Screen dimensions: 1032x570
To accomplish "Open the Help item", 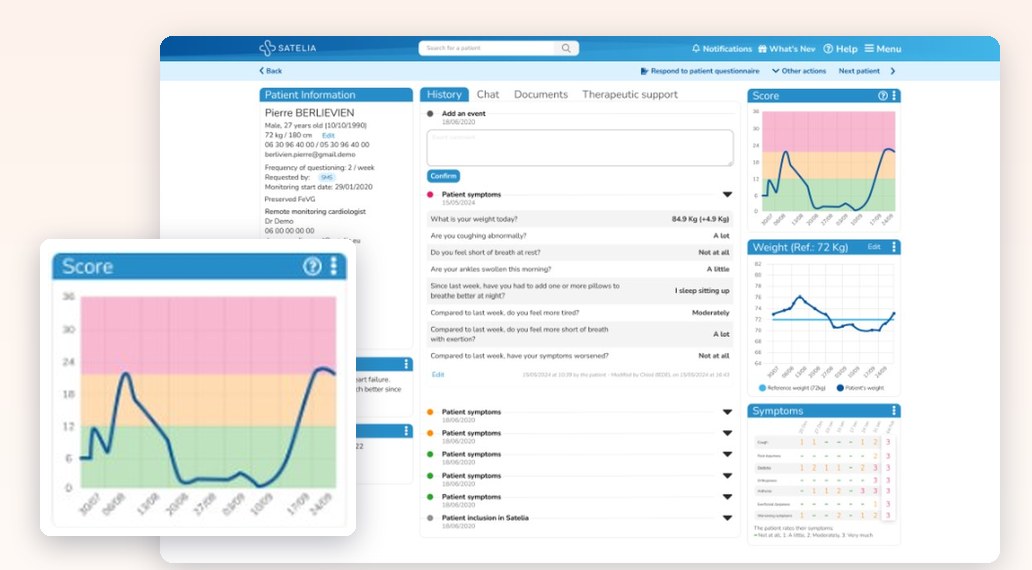I will pyautogui.click(x=840, y=49).
